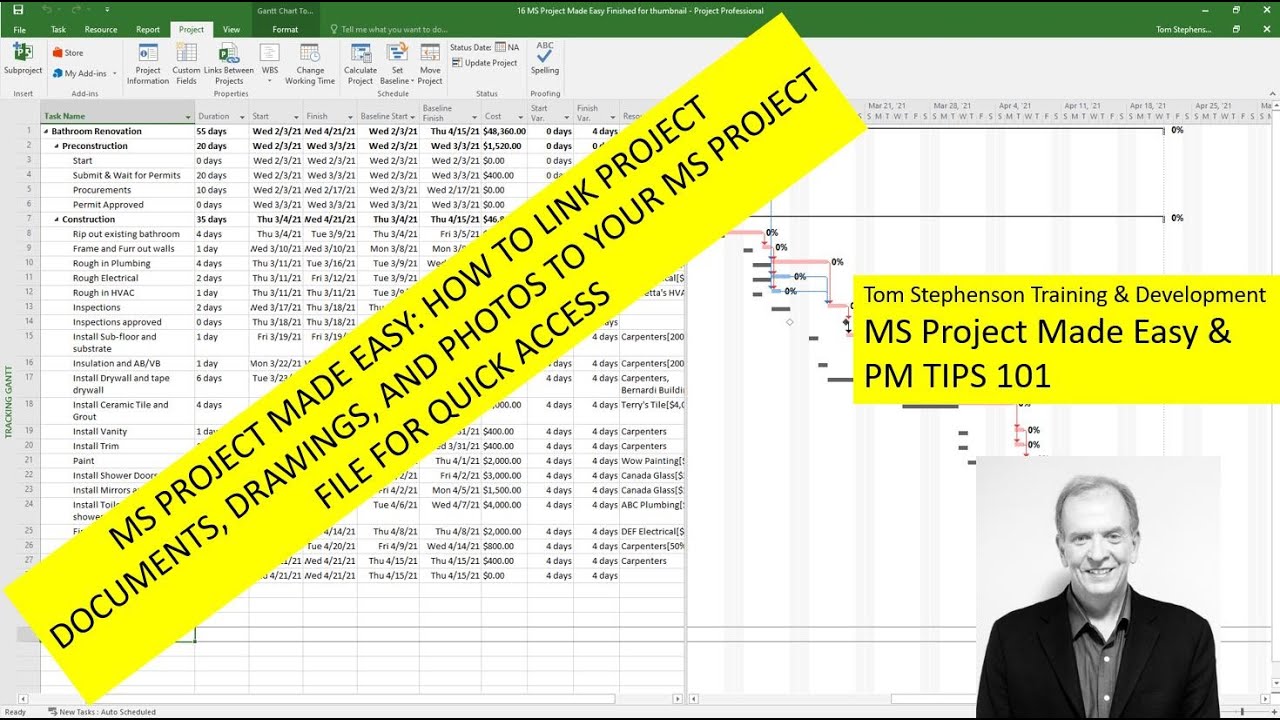Viewport: 1280px width, 720px height.
Task: Run the Spelling check
Action: point(545,60)
